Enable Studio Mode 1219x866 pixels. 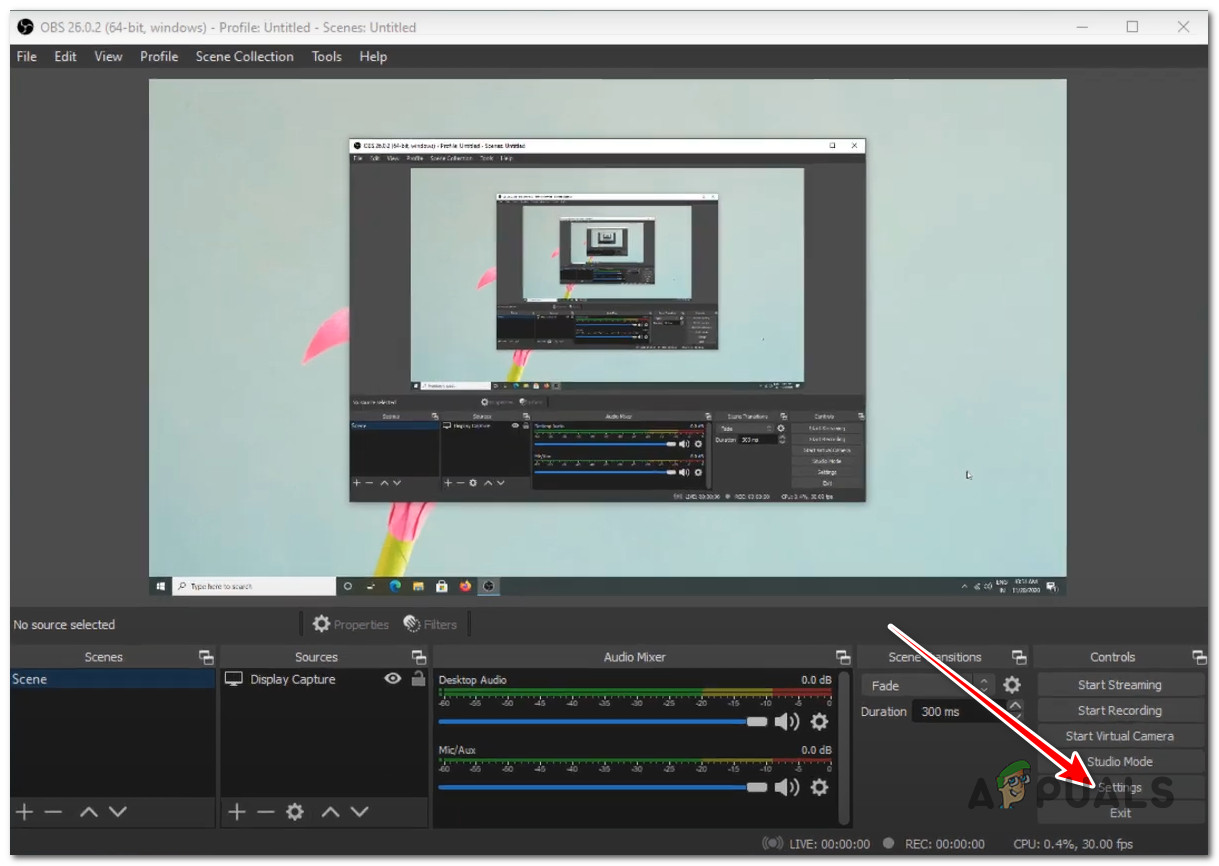[1120, 762]
